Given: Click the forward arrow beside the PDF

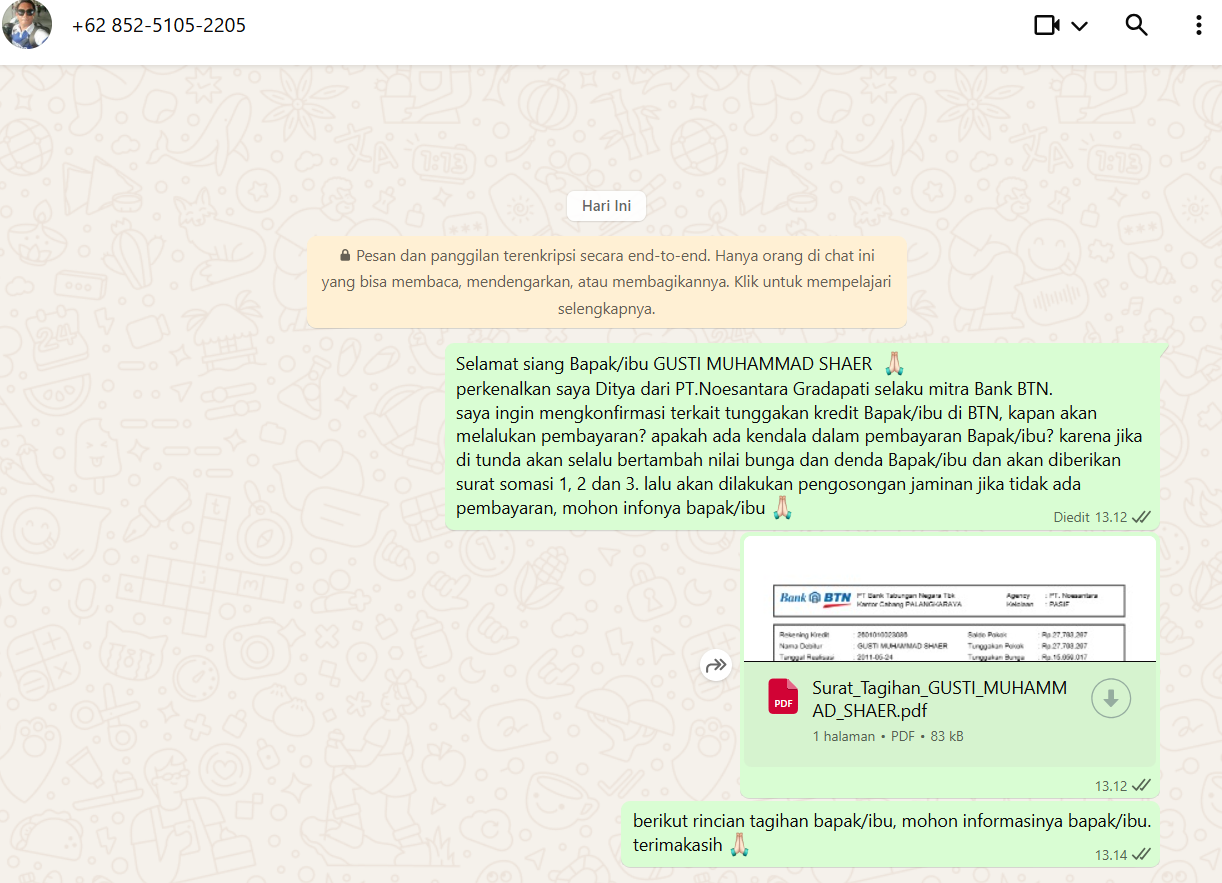Looking at the screenshot, I should point(716,665).
